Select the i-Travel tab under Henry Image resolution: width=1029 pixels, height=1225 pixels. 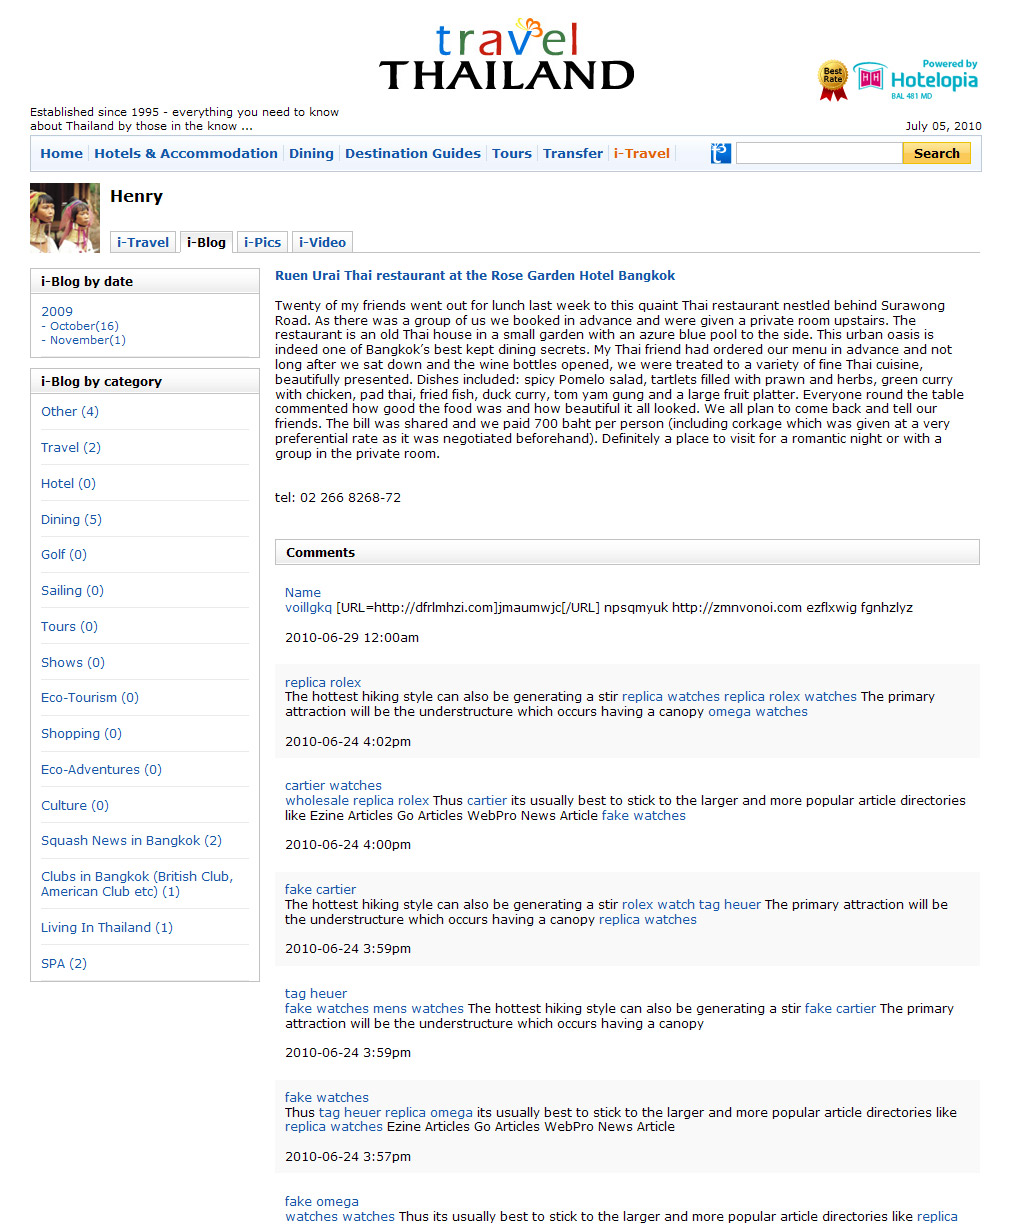[143, 242]
